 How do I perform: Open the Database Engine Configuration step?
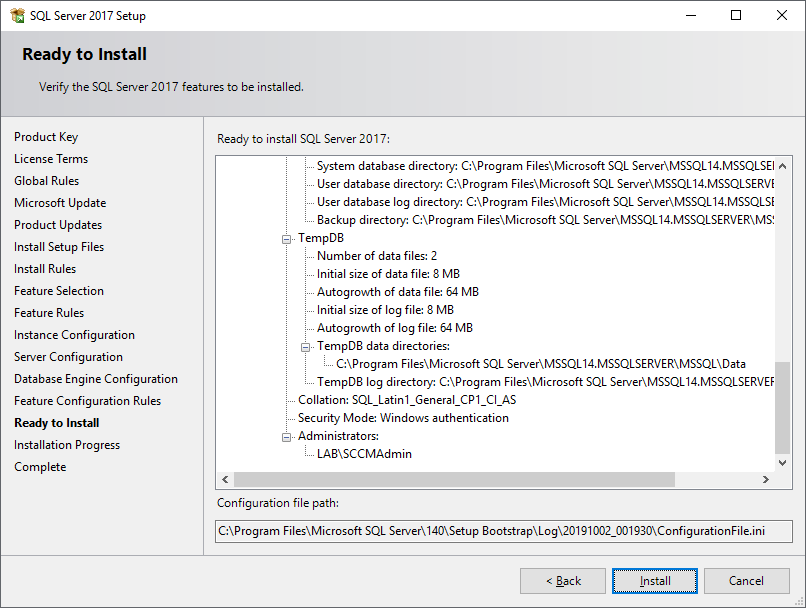[x=96, y=379]
